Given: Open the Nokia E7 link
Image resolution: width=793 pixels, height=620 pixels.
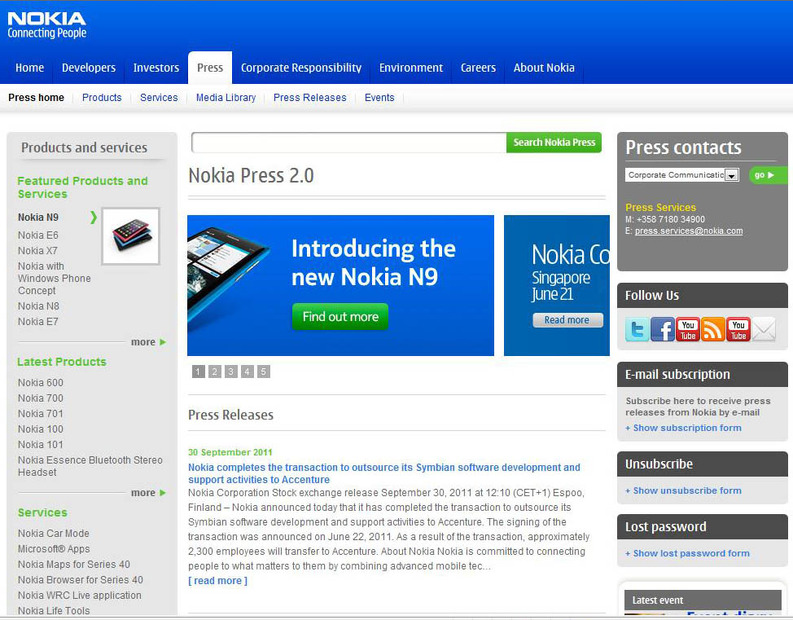Looking at the screenshot, I should click(x=38, y=322).
